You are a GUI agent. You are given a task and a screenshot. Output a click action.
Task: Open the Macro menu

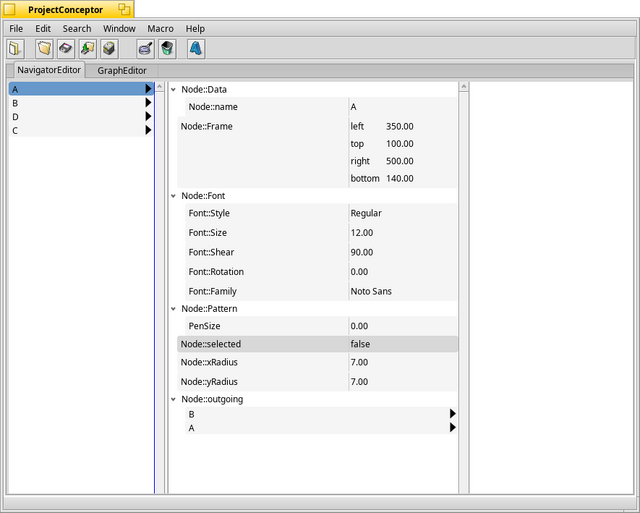(x=160, y=29)
